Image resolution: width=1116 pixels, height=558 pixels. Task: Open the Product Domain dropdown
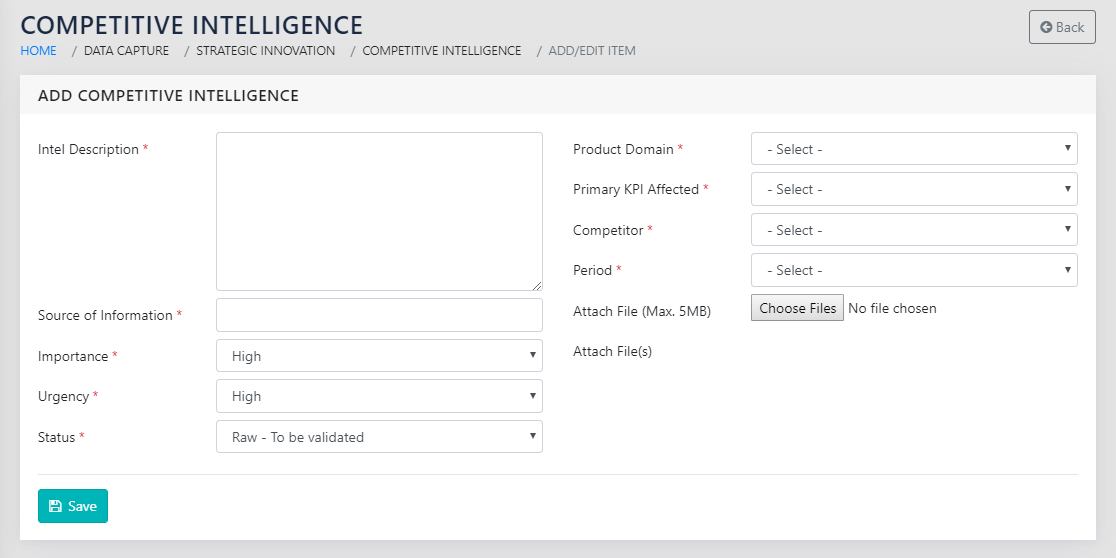(x=913, y=149)
